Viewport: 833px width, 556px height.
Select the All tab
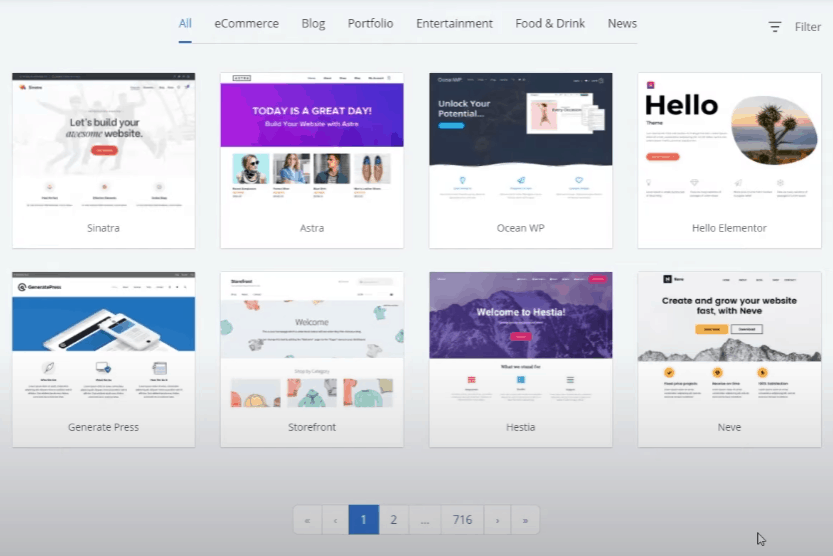coord(185,23)
